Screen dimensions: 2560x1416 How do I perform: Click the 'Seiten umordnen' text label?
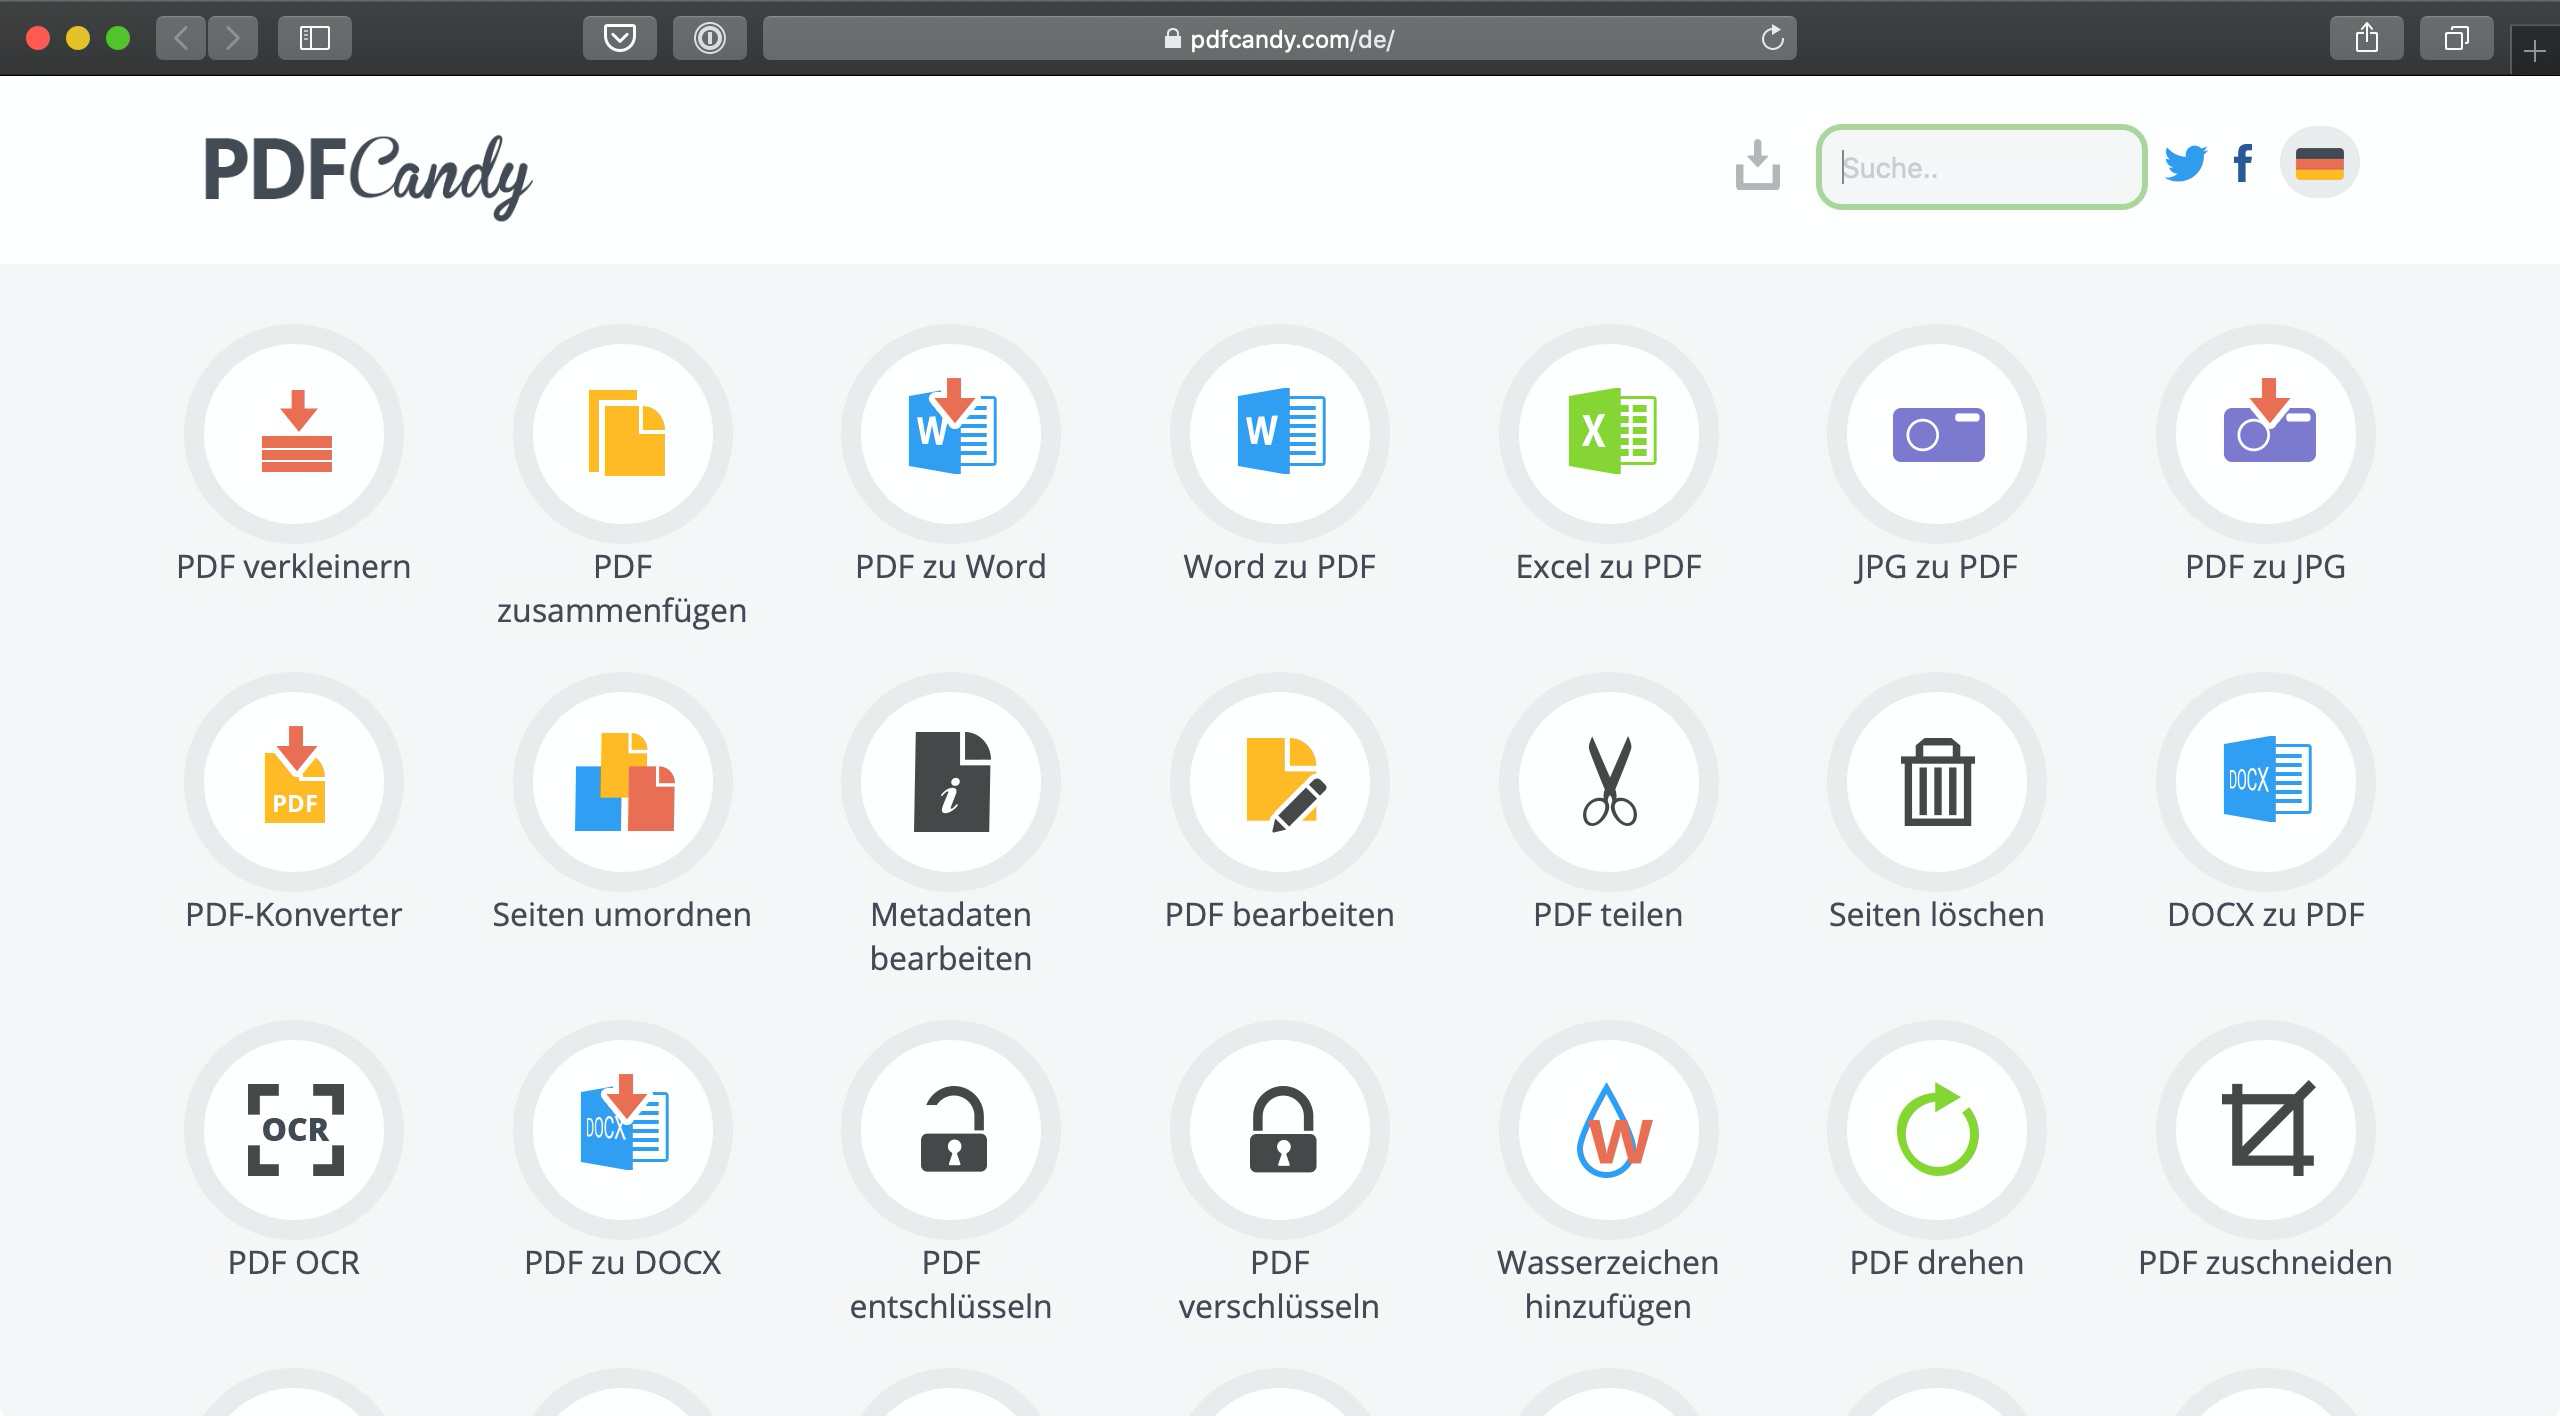point(621,914)
